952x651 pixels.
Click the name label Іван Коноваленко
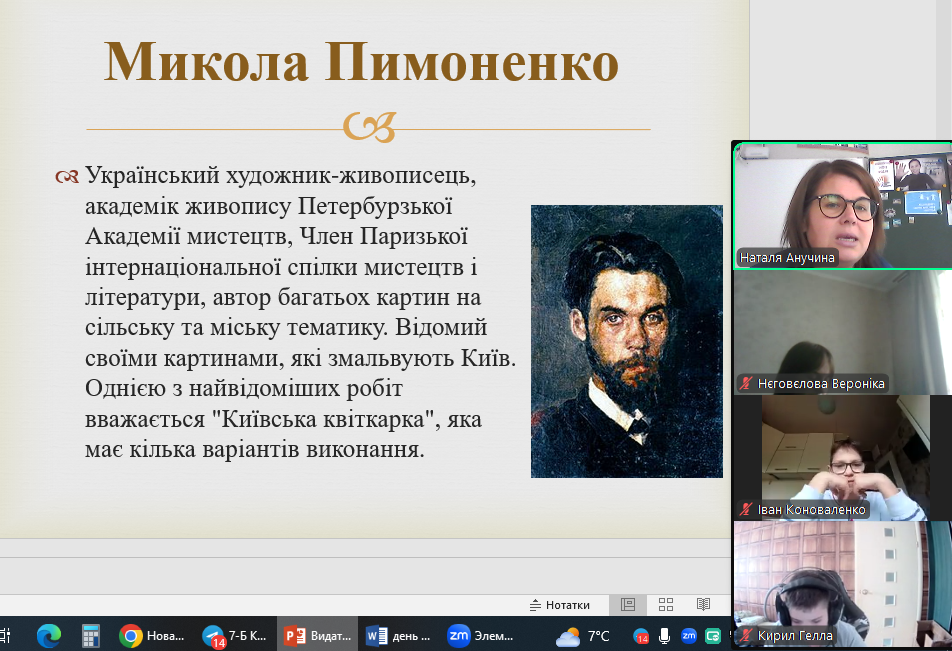(x=811, y=510)
